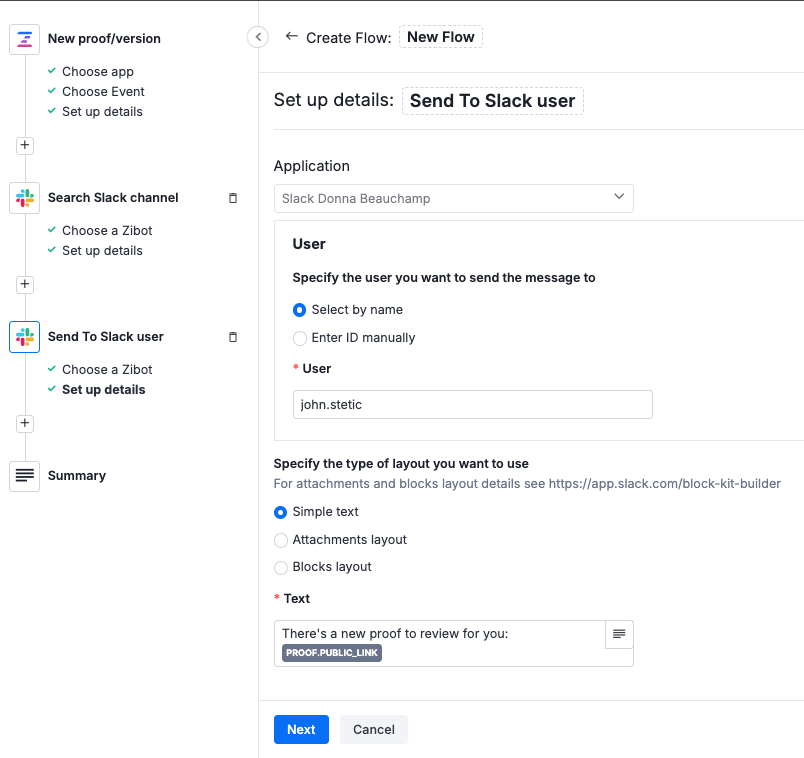Open 'Set up details' under Search Slack channel
Screen dimensions: 804x758
click(102, 251)
